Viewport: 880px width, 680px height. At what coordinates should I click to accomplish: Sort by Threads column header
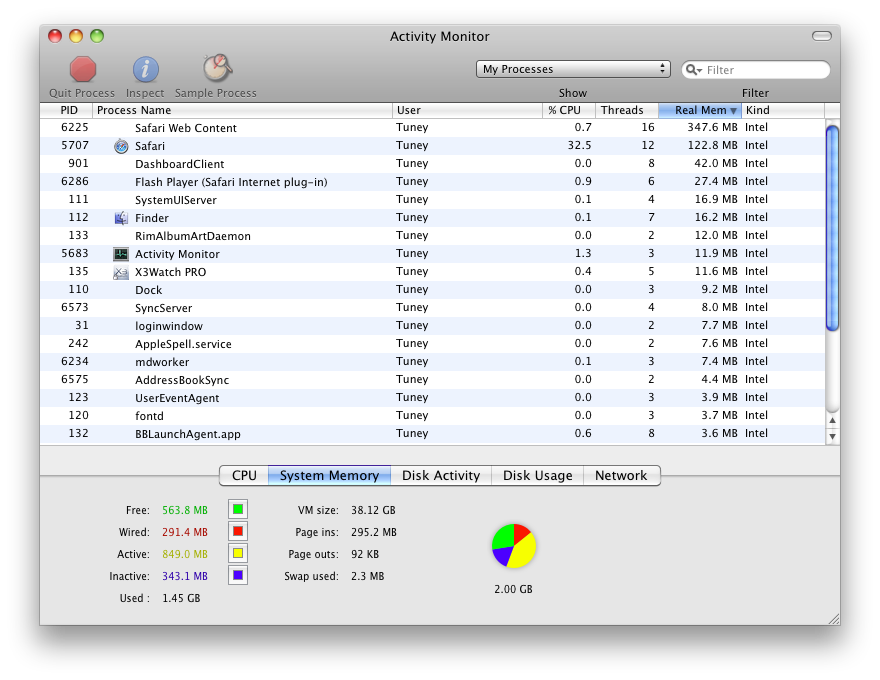click(627, 110)
